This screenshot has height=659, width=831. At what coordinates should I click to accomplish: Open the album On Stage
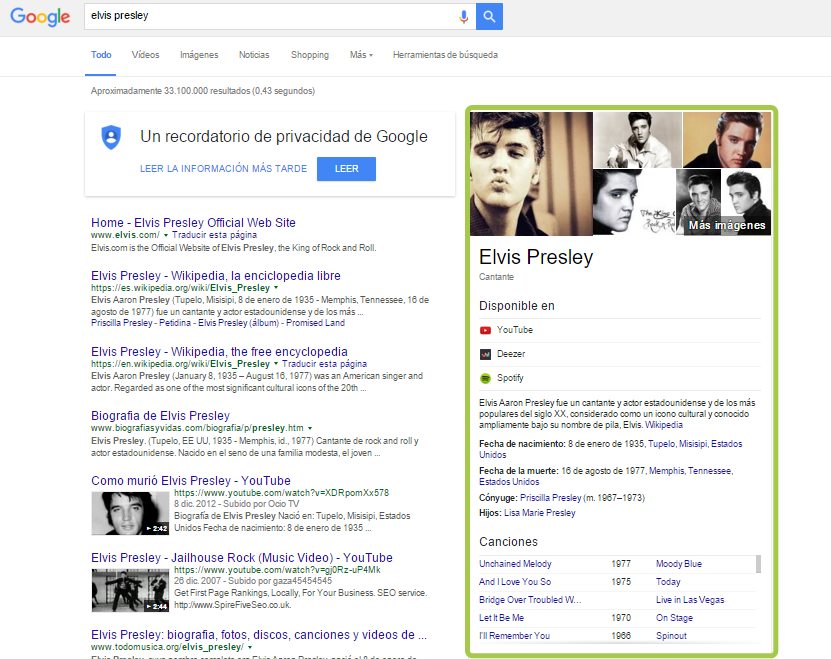674,618
